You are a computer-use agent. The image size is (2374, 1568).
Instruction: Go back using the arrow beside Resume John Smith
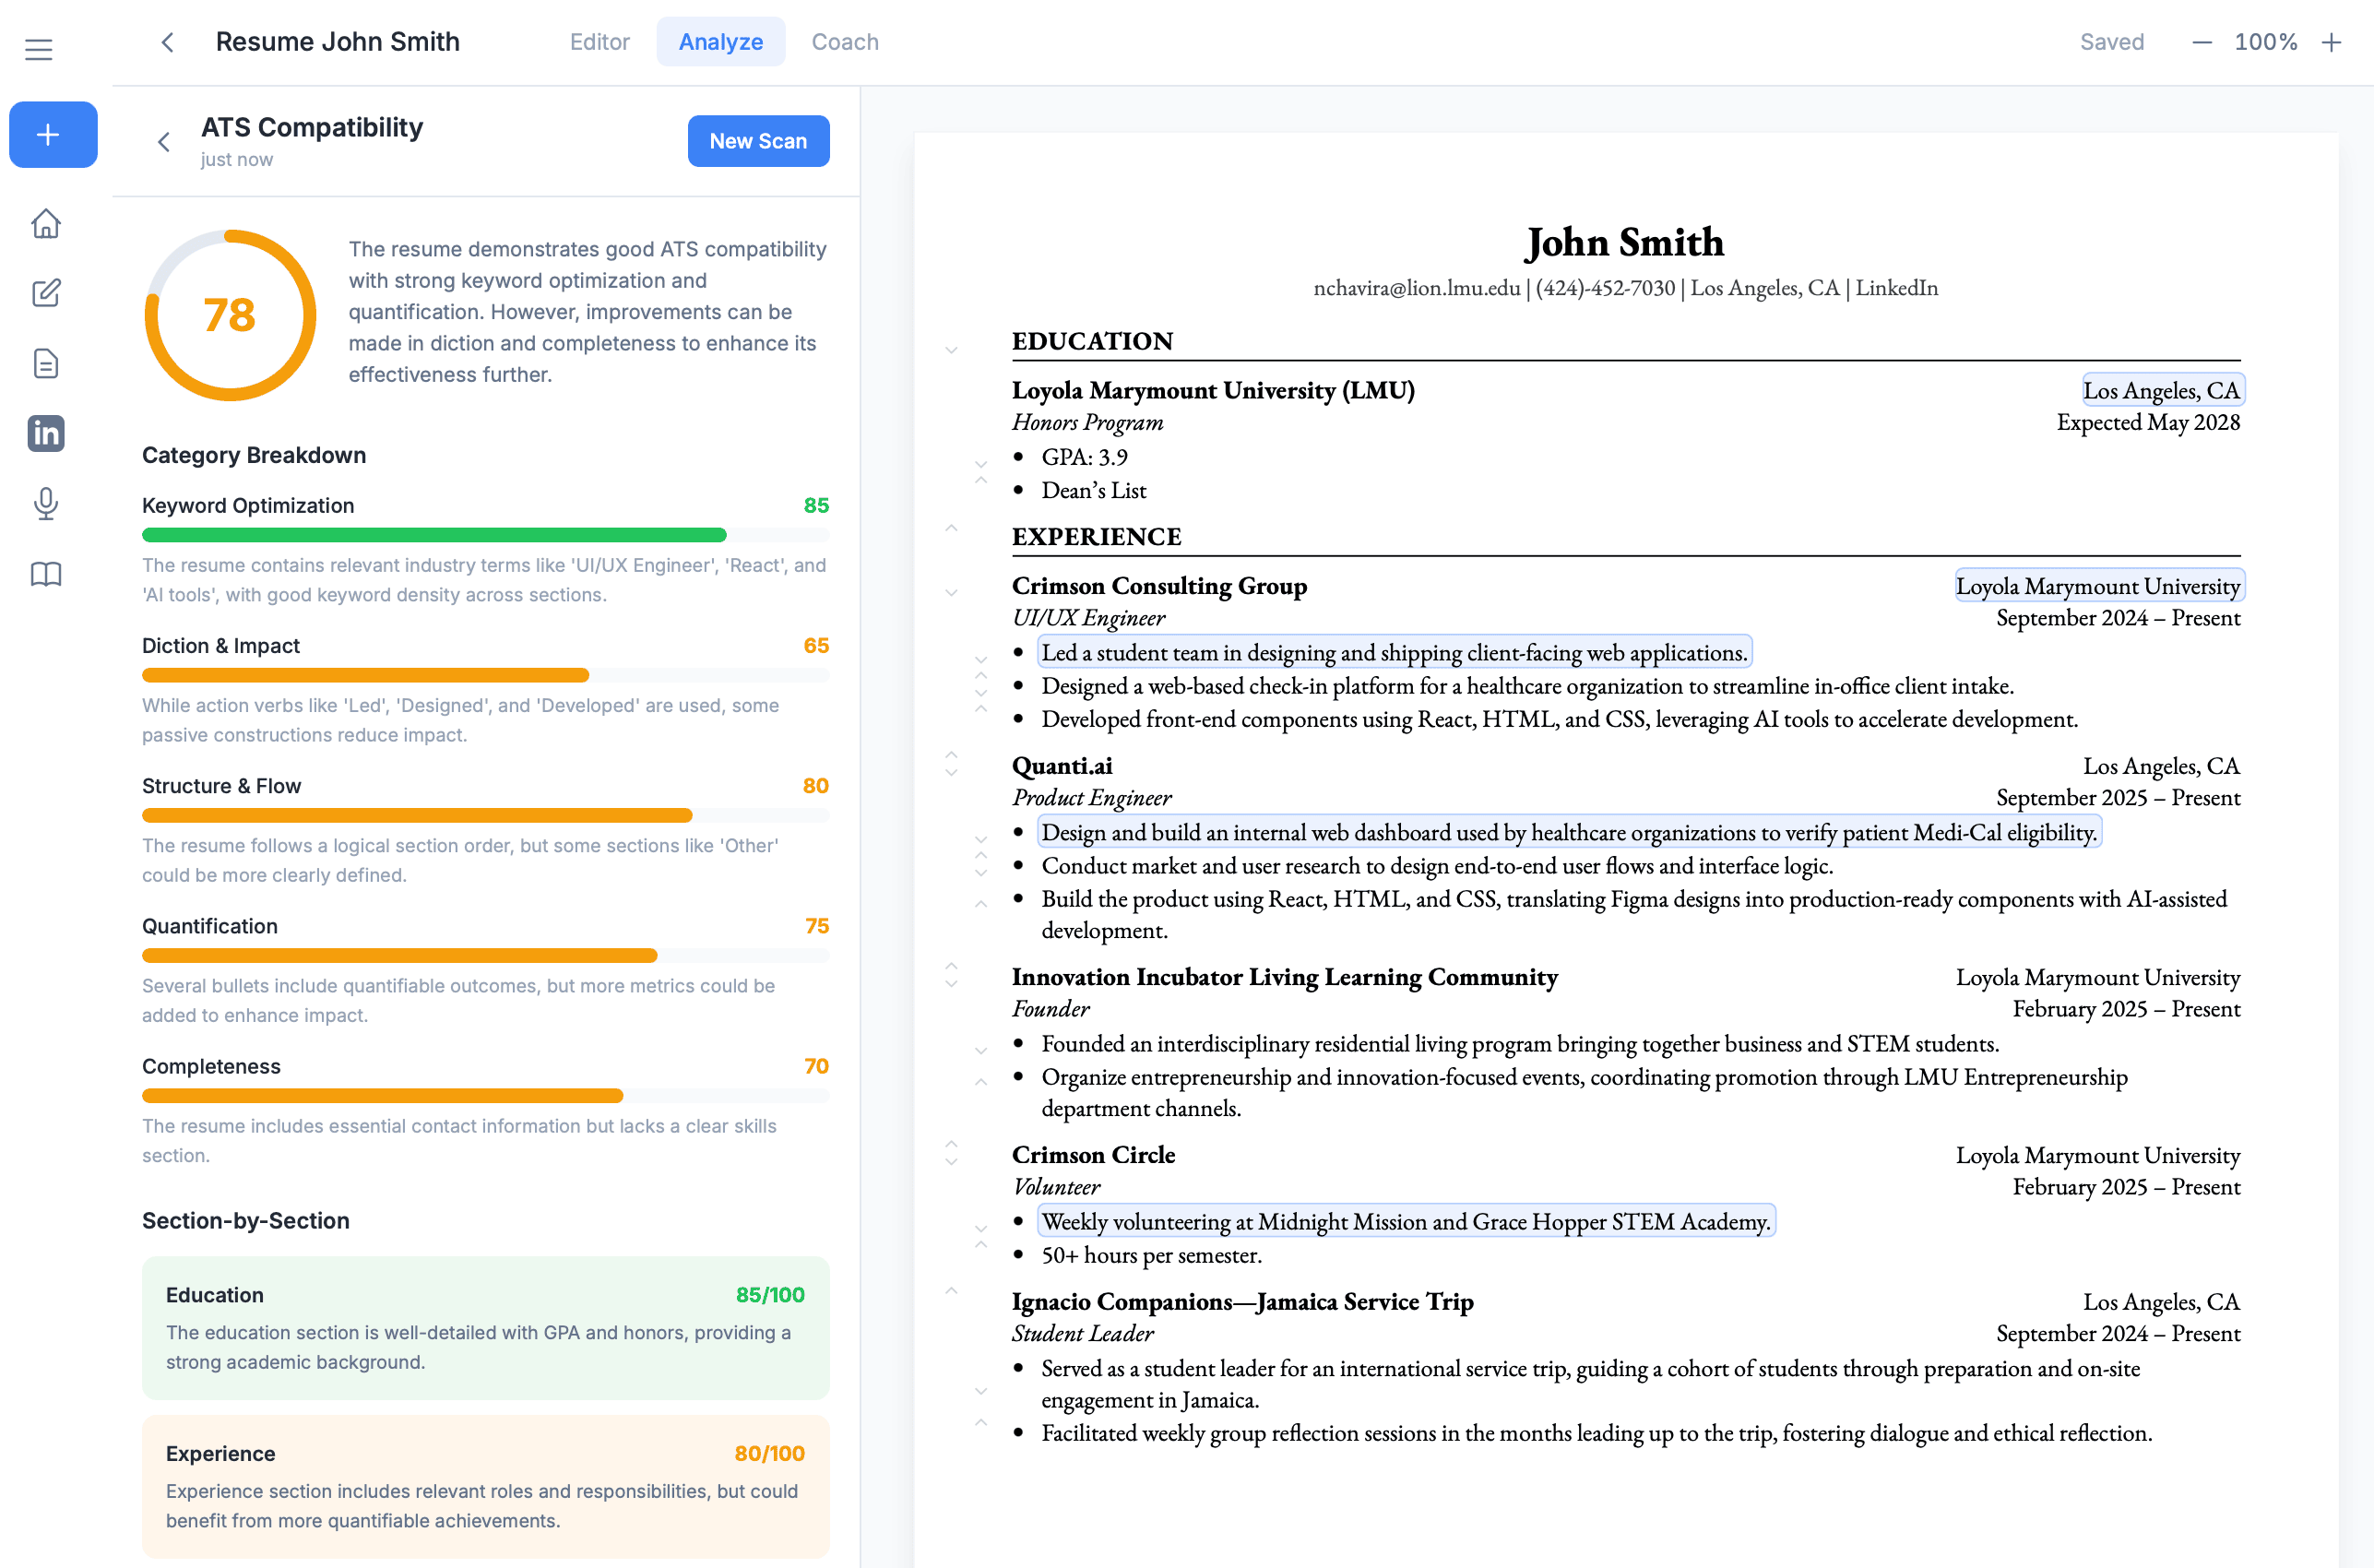pyautogui.click(x=167, y=42)
